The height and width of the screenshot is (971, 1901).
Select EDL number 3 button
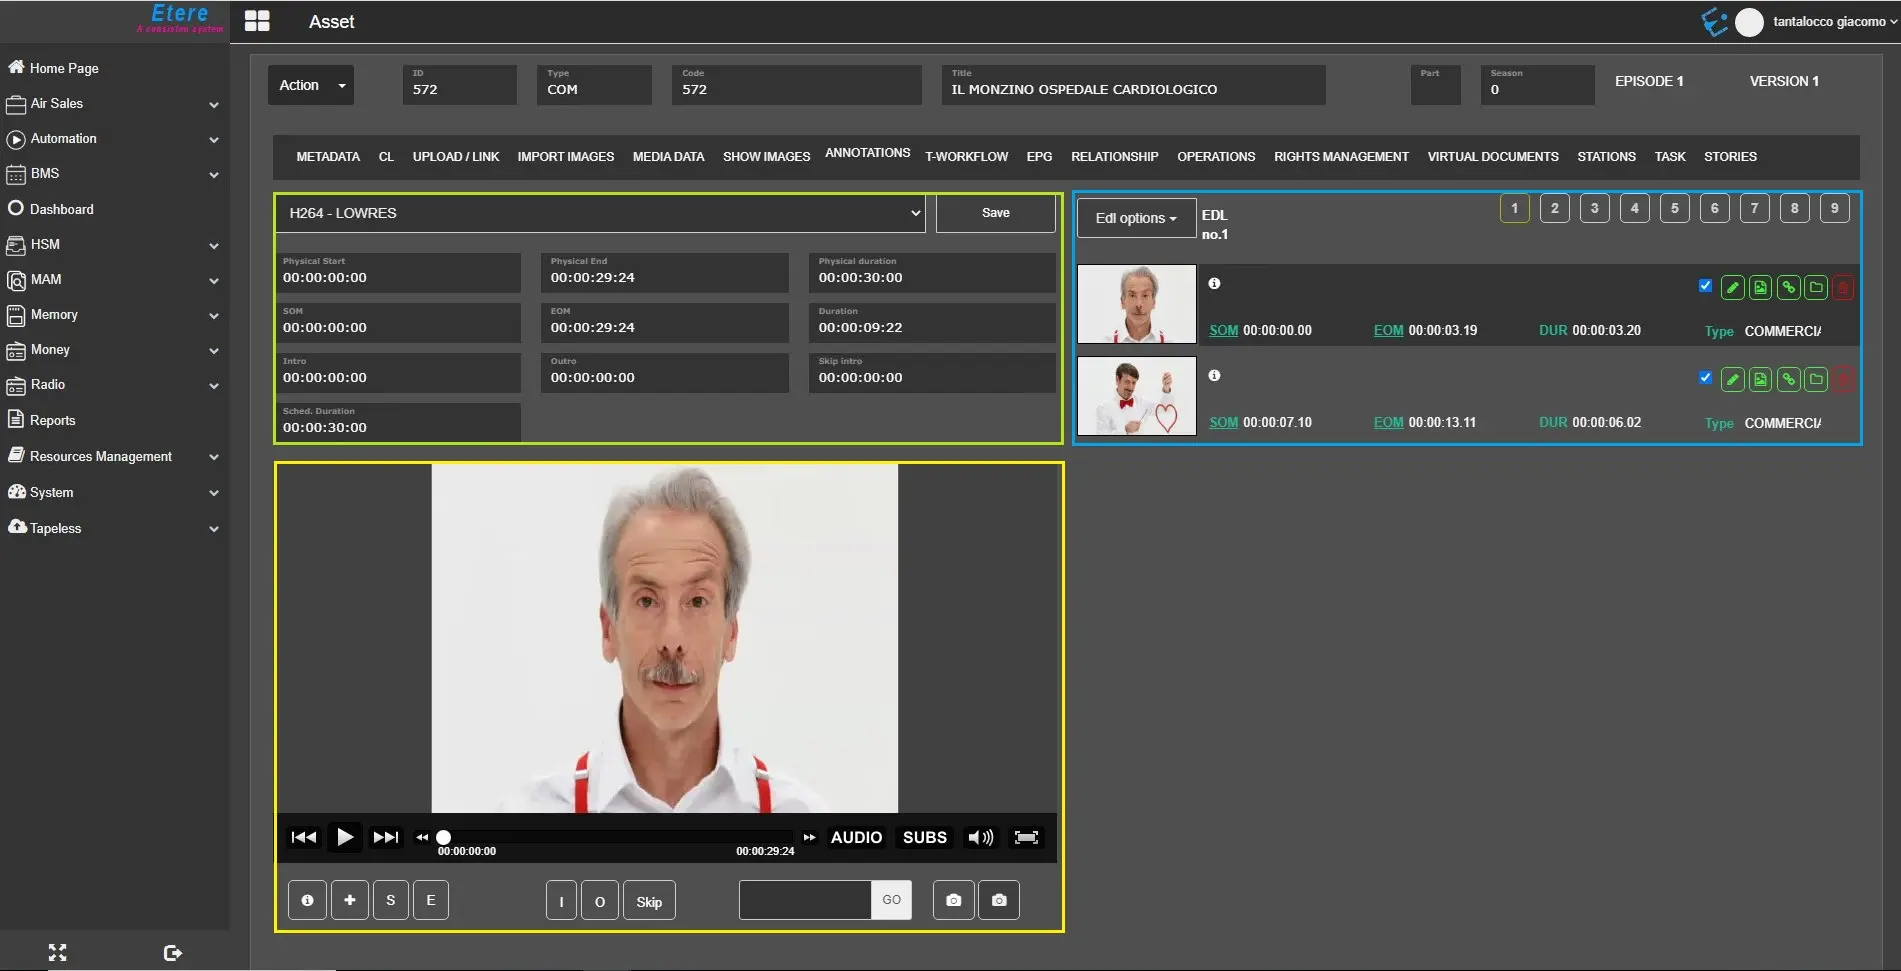1594,208
